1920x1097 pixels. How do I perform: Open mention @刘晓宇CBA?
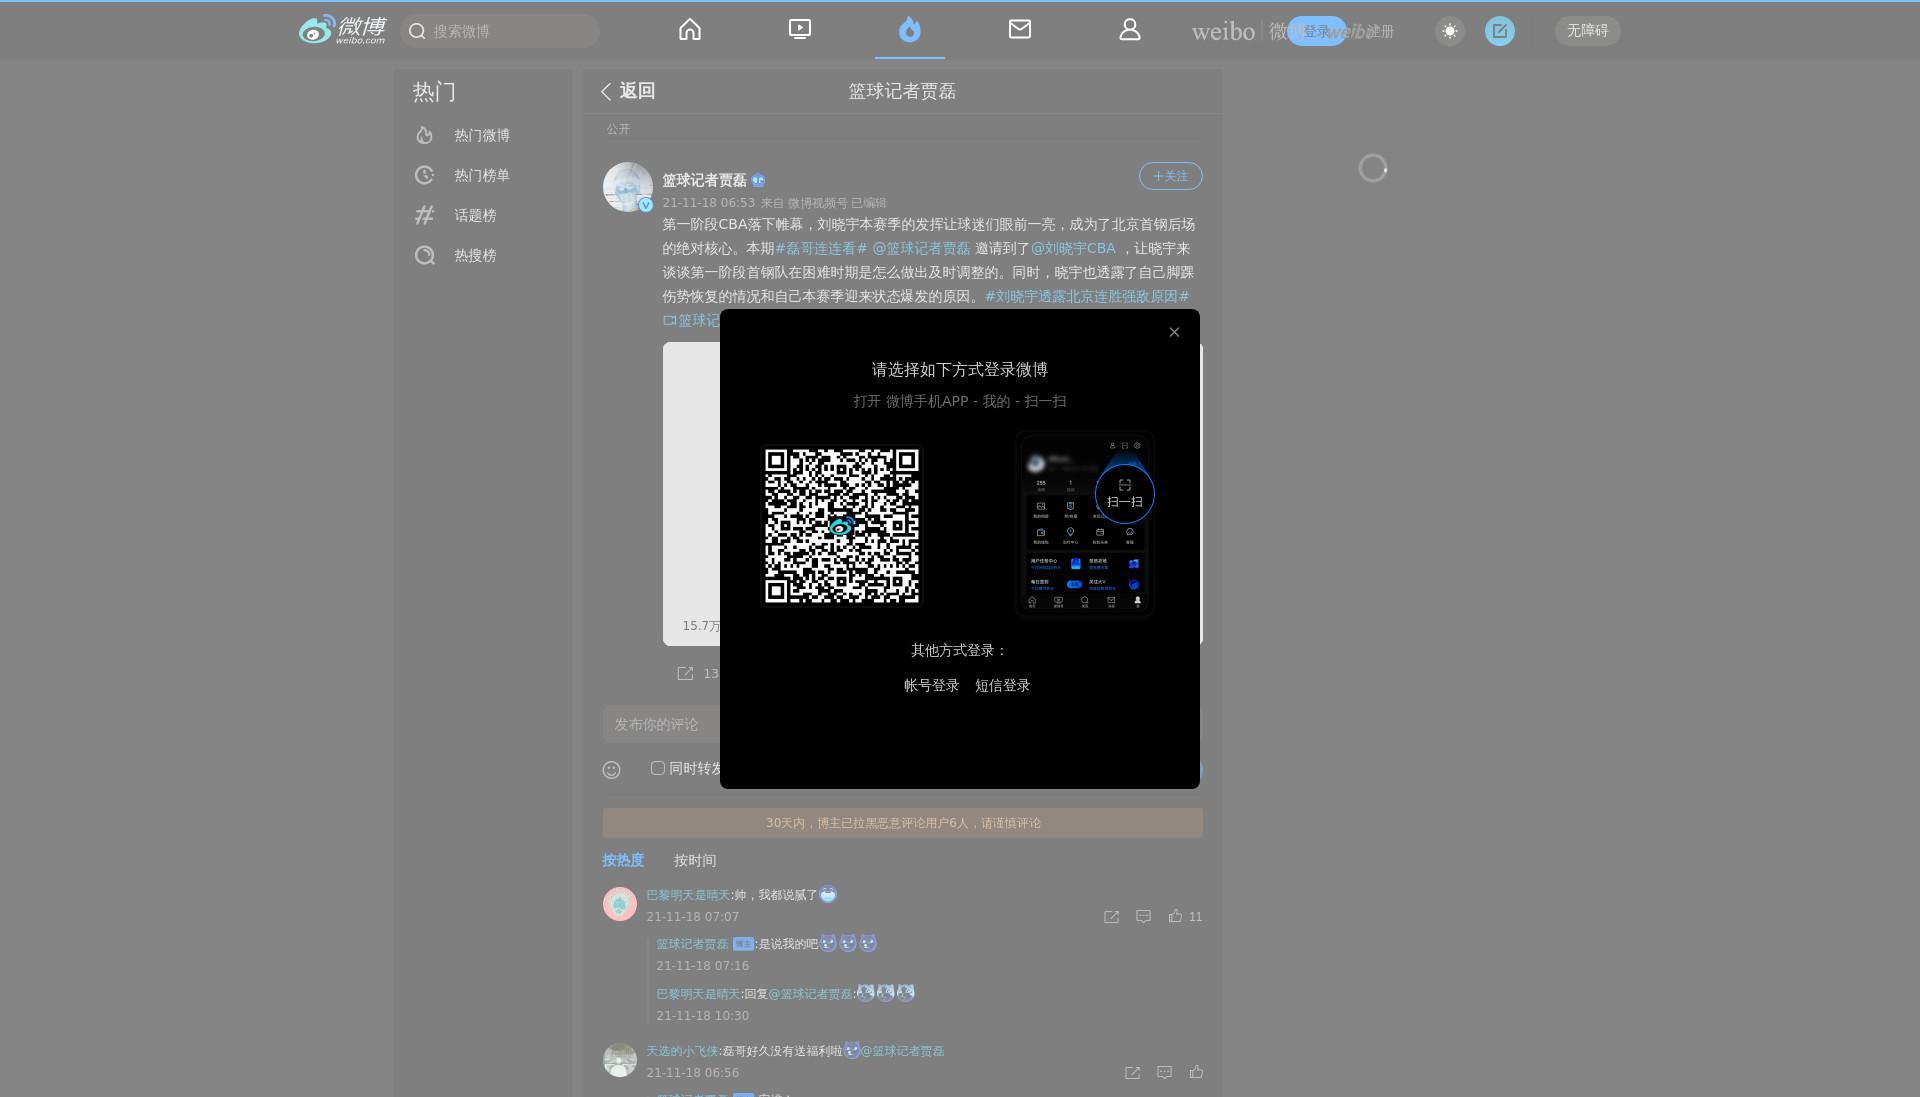(x=1073, y=248)
